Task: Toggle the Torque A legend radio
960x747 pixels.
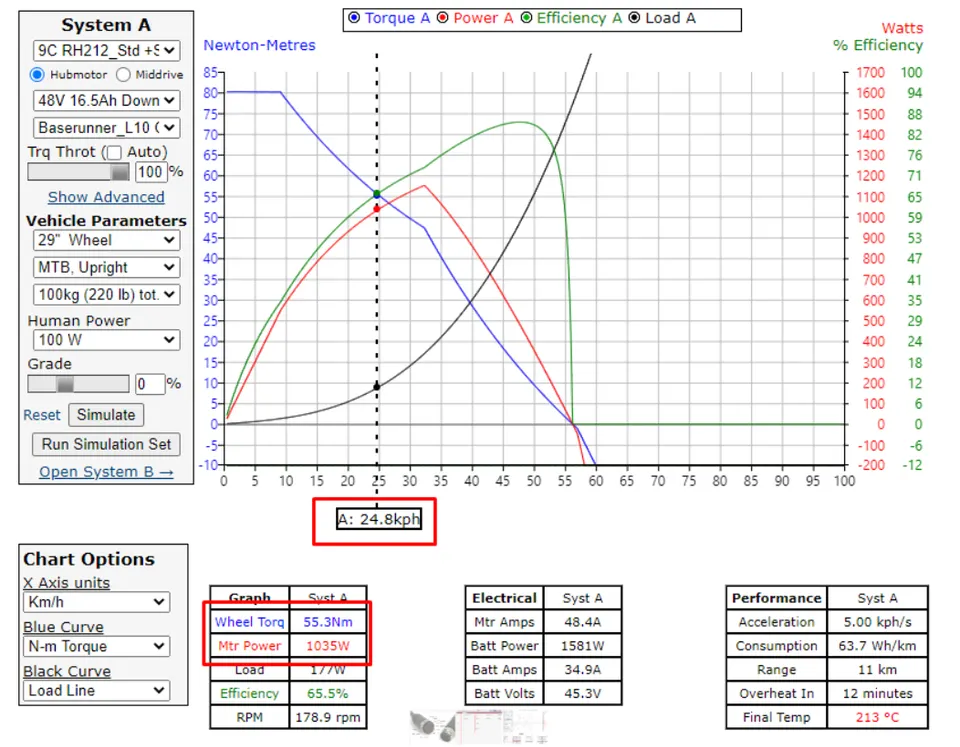Action: point(354,17)
